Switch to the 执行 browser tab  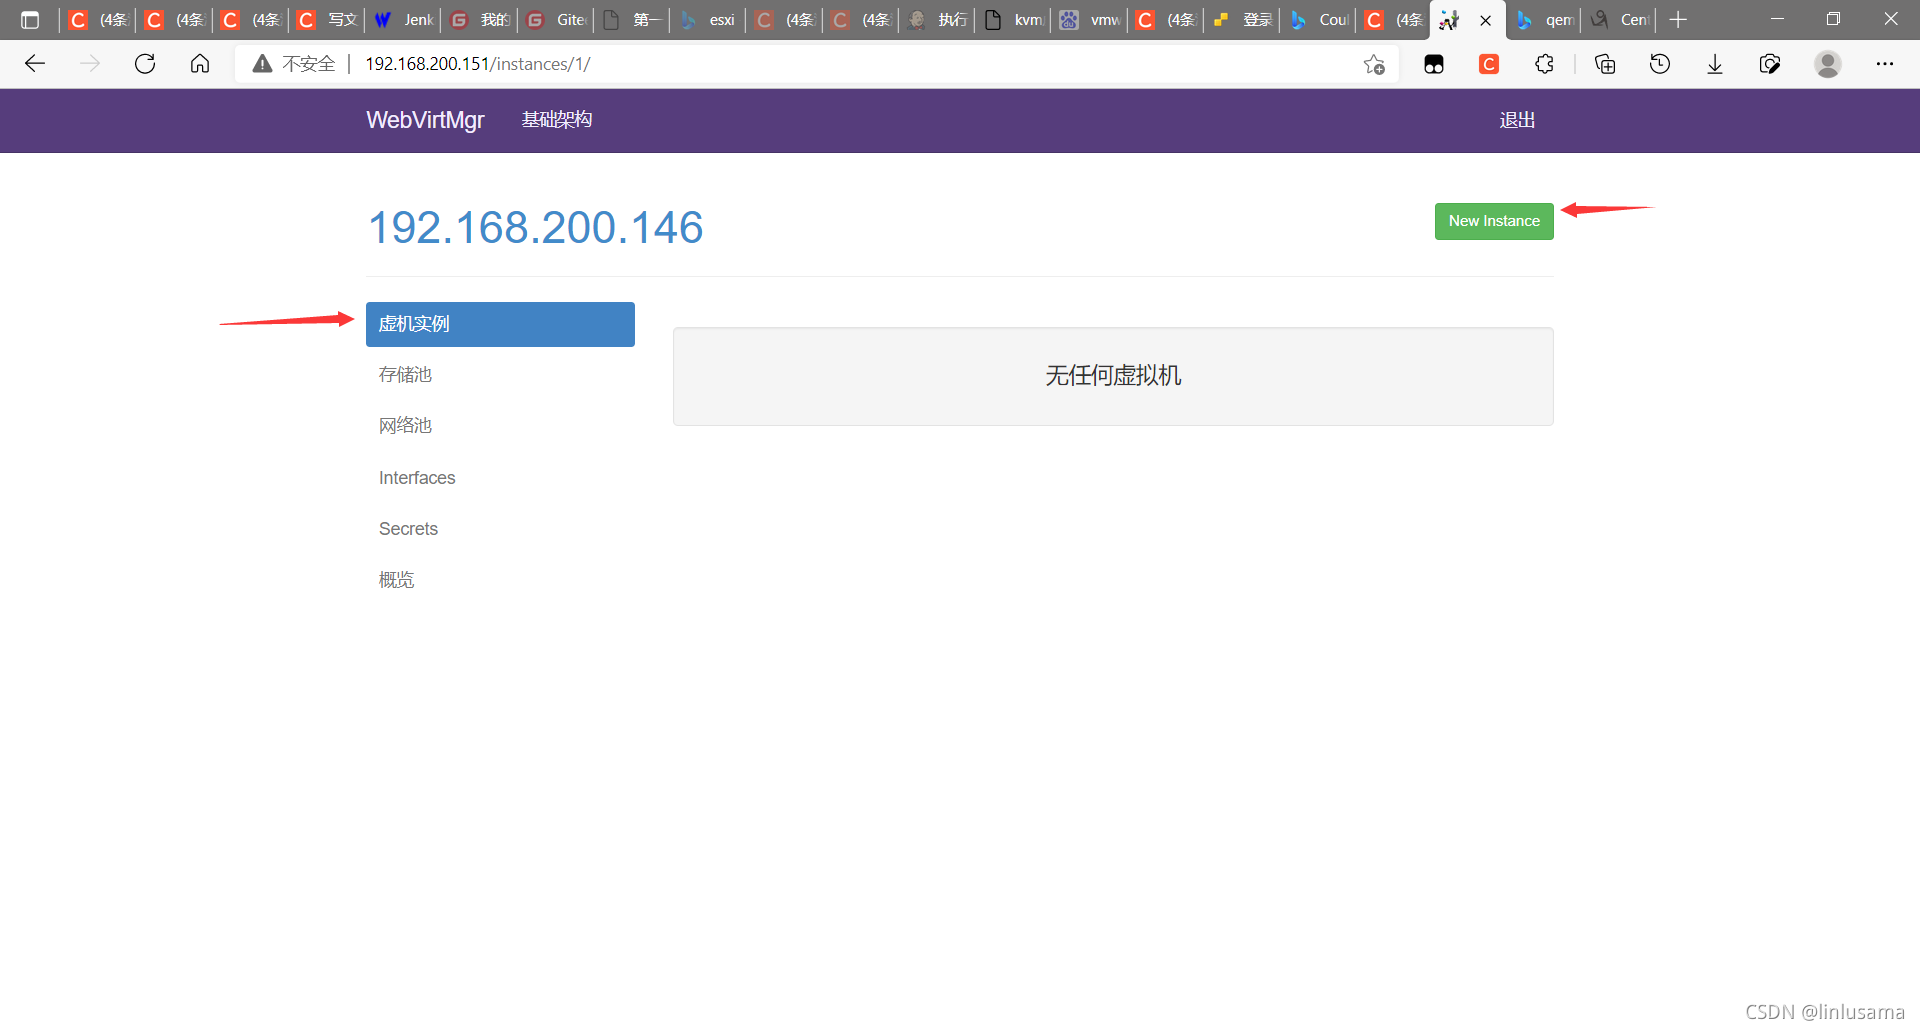point(937,20)
